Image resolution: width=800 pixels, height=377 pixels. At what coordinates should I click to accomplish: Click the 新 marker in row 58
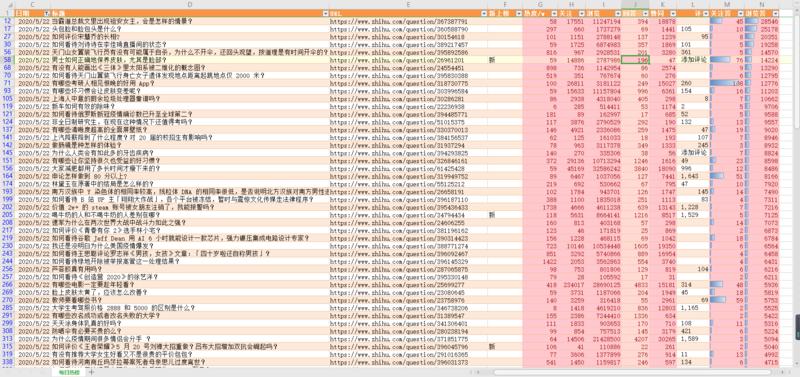492,60
